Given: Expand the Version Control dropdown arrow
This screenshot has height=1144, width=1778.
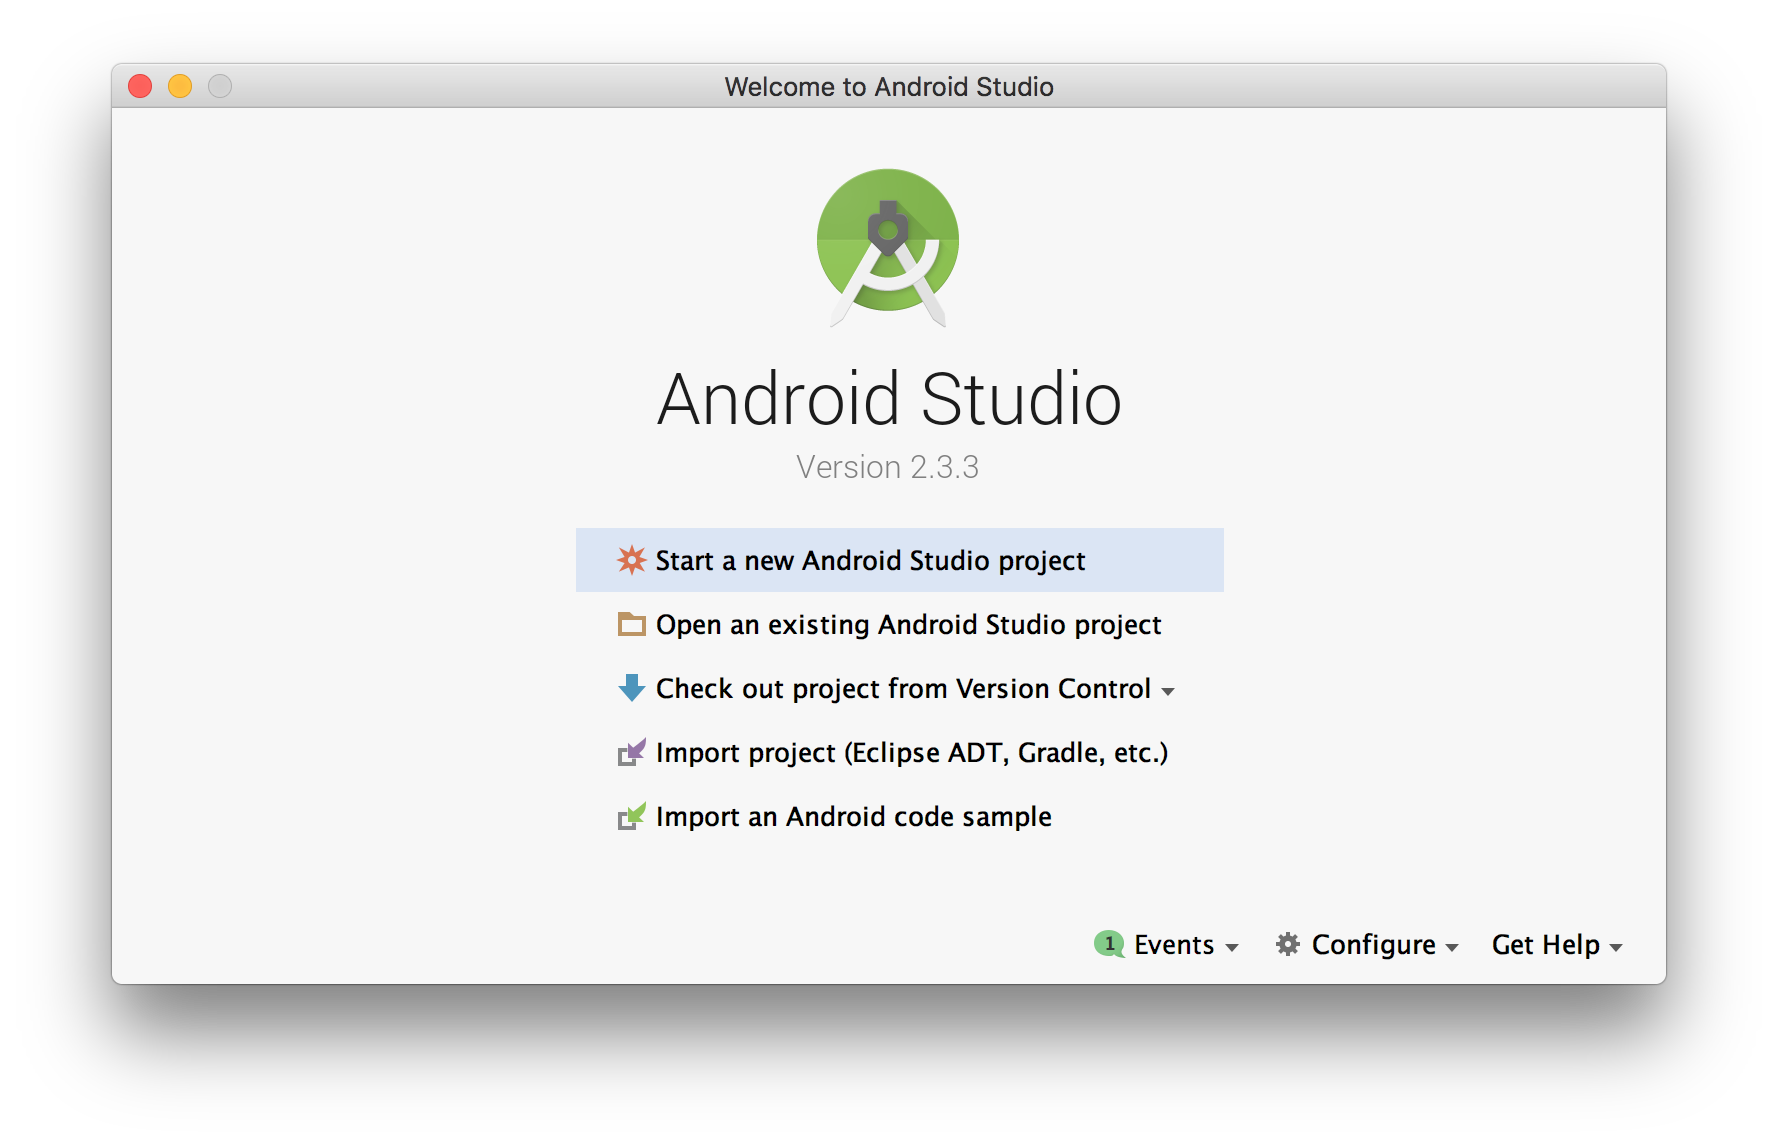Looking at the screenshot, I should tap(1168, 691).
